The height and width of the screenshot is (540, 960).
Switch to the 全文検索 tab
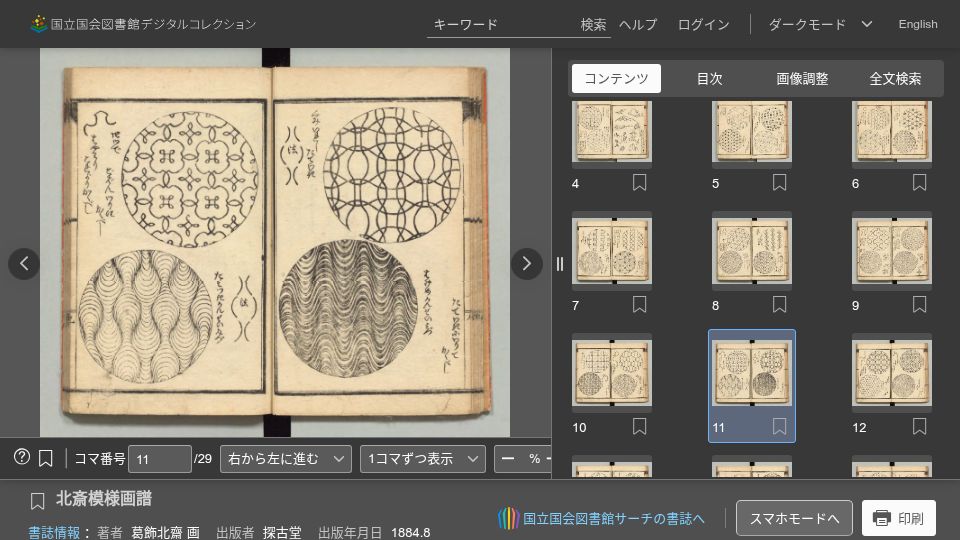[x=895, y=78]
